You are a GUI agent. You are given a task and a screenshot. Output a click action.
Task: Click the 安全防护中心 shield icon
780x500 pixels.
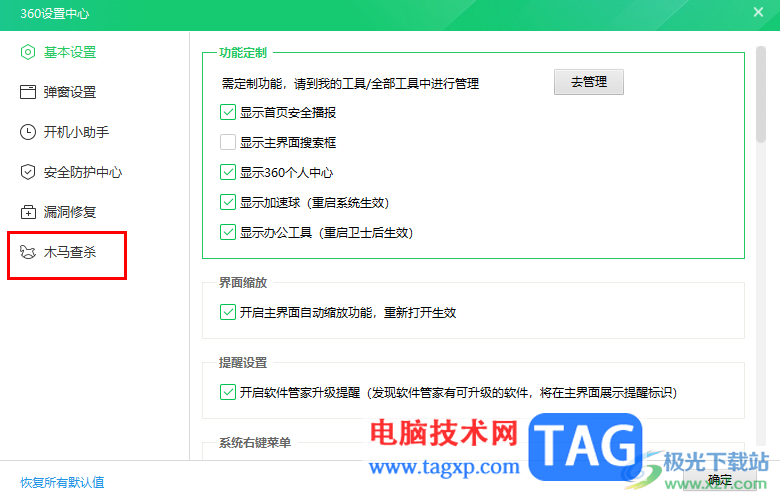[28, 172]
